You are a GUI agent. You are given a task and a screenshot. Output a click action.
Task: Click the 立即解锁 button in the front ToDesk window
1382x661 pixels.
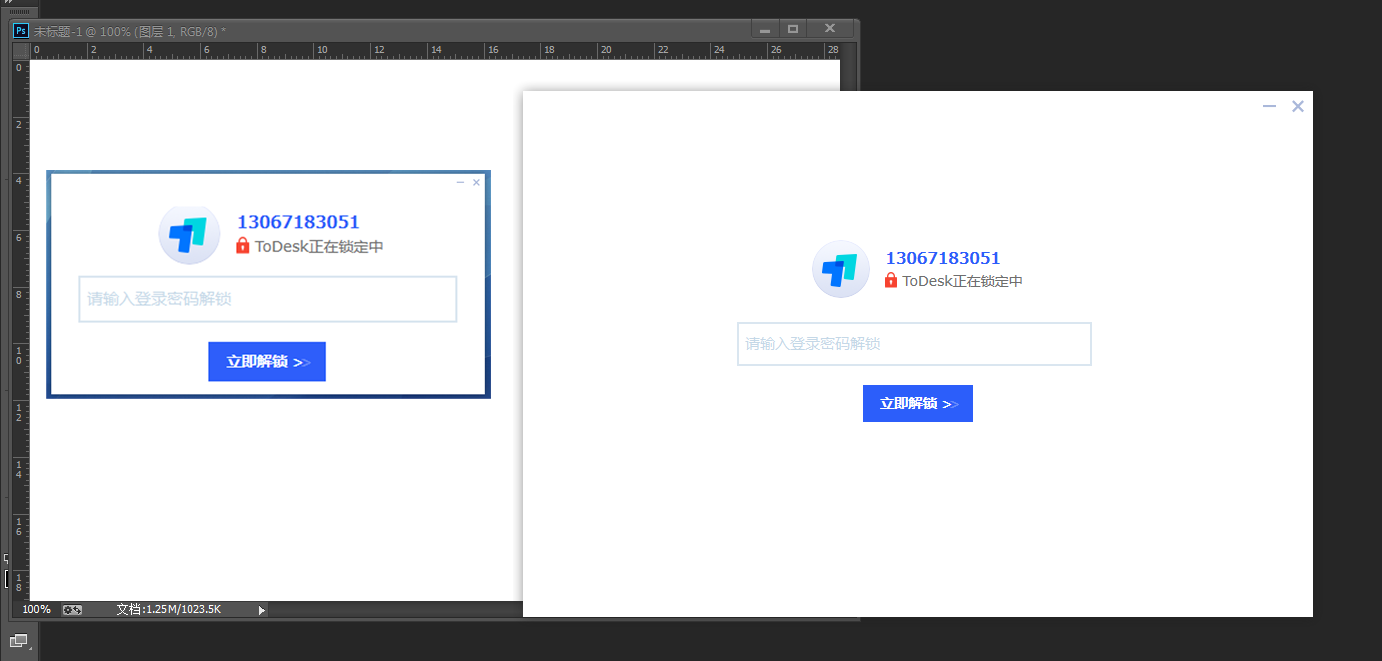pyautogui.click(x=918, y=403)
